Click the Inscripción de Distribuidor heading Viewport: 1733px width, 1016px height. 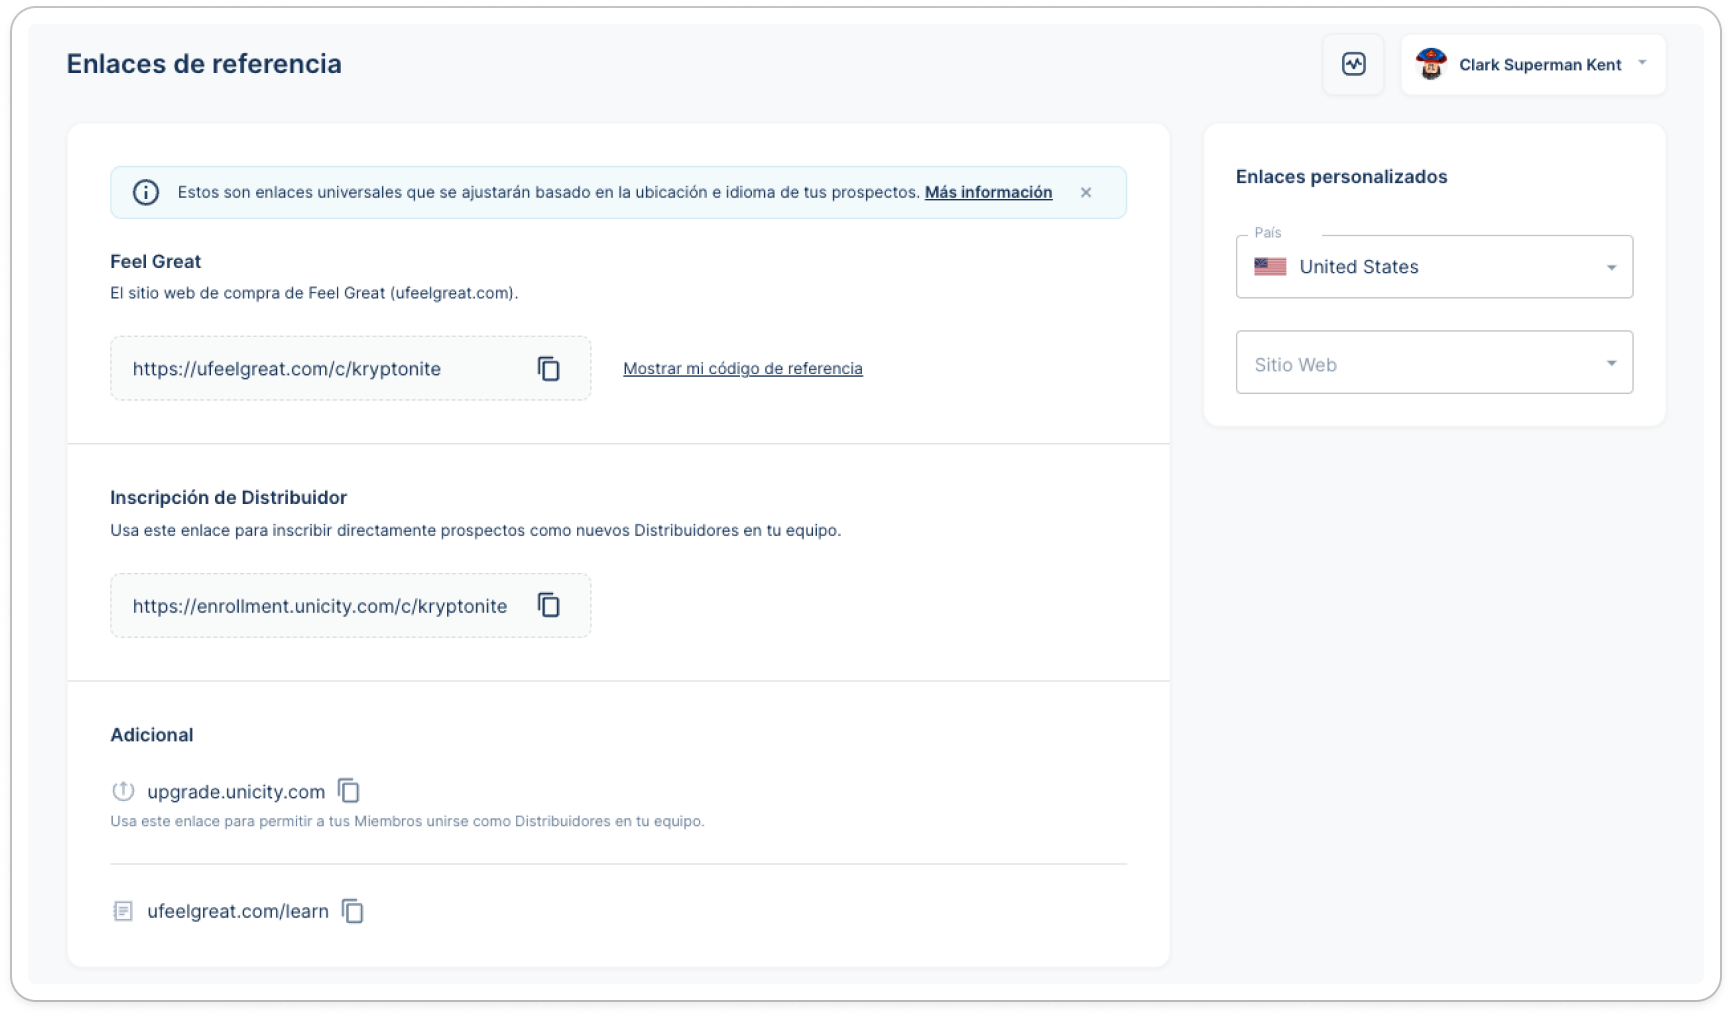click(228, 497)
